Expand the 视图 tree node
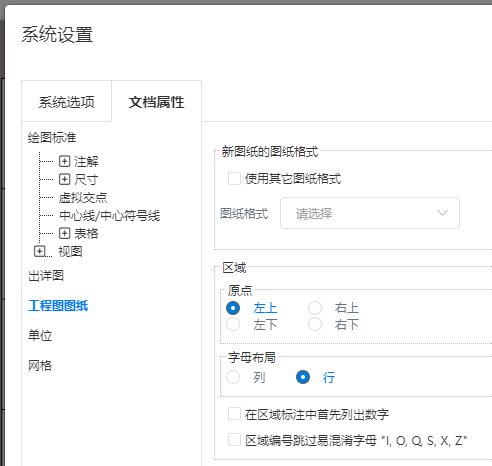Image resolution: width=492 pixels, height=466 pixels. [40, 251]
